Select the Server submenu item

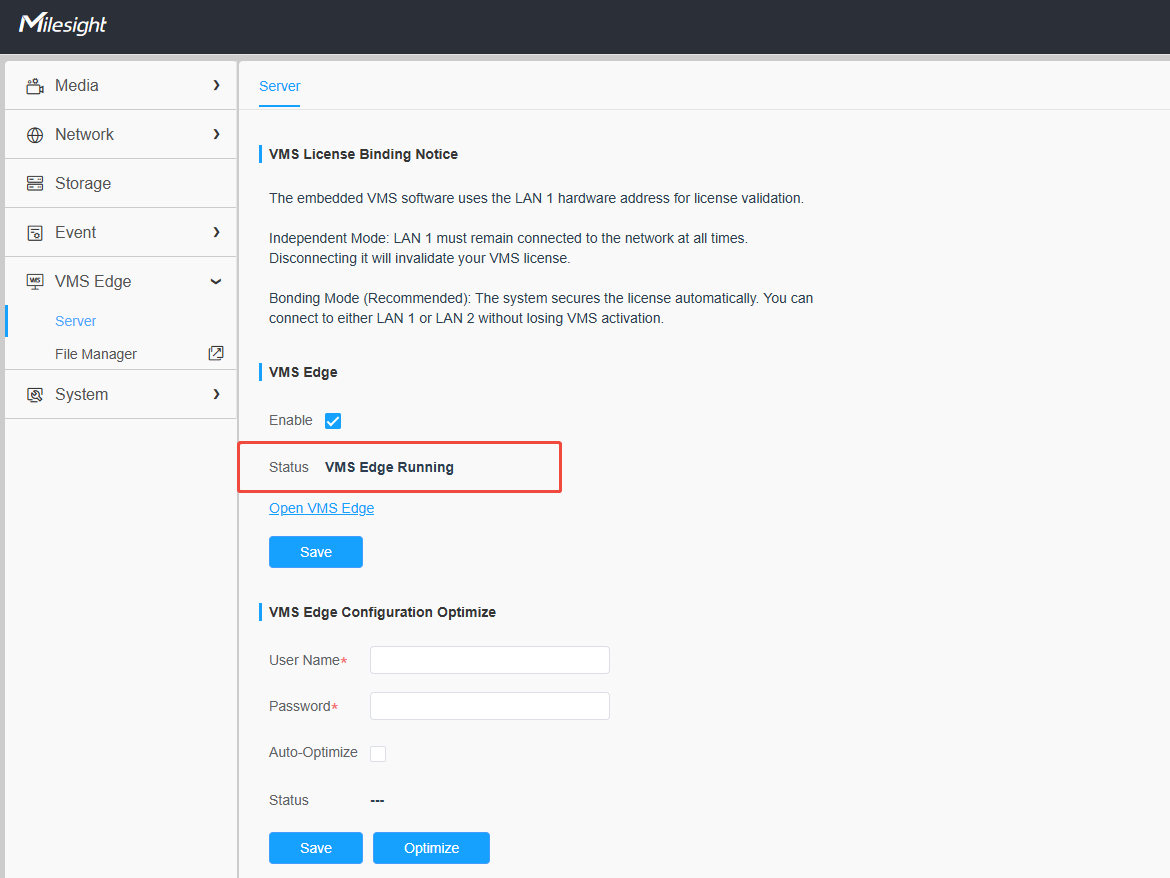75,321
